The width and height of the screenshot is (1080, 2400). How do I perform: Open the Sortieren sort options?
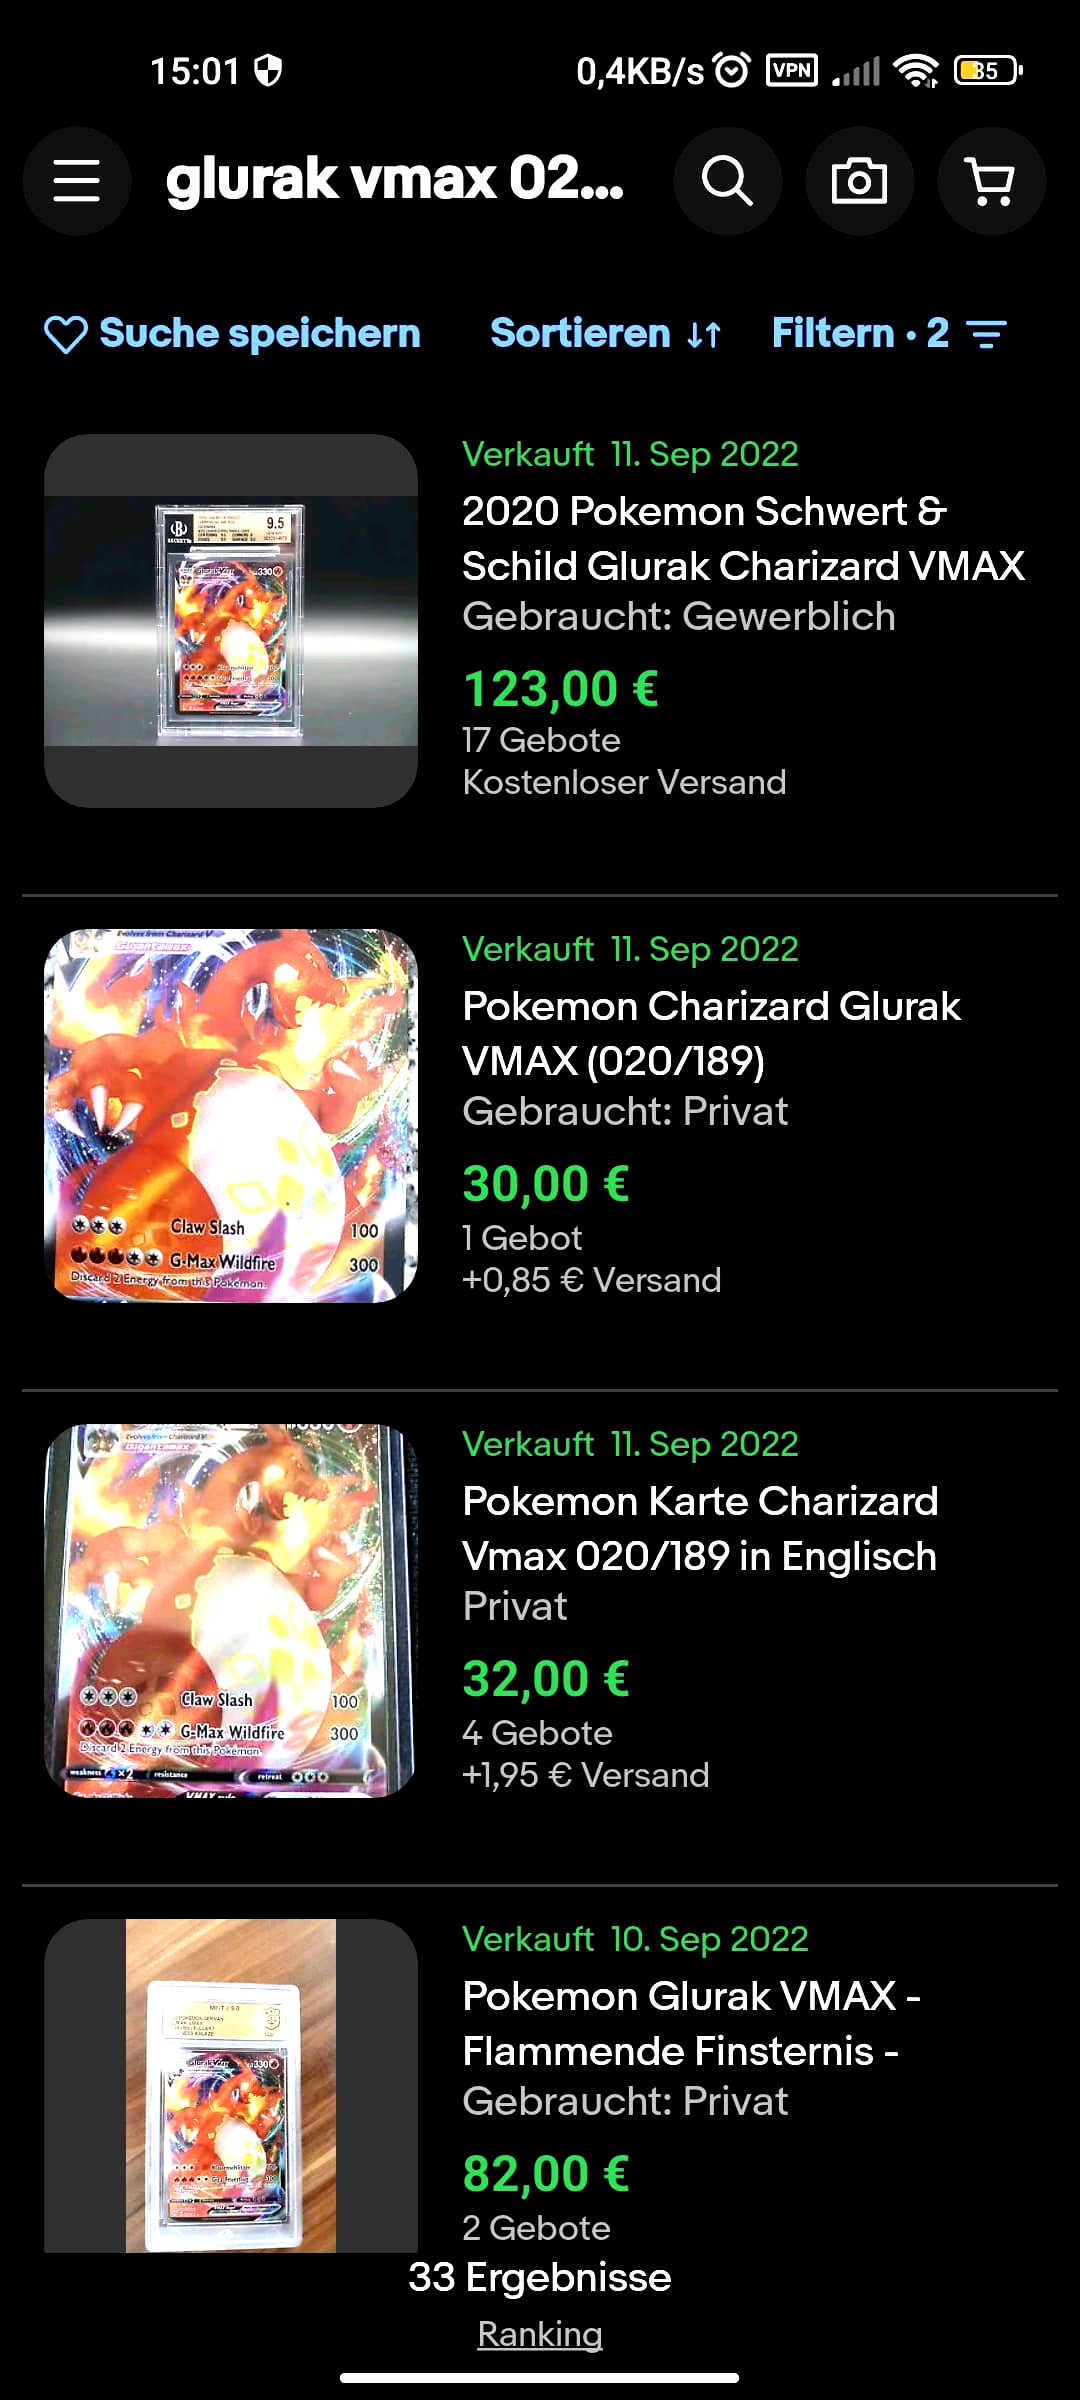pyautogui.click(x=606, y=333)
